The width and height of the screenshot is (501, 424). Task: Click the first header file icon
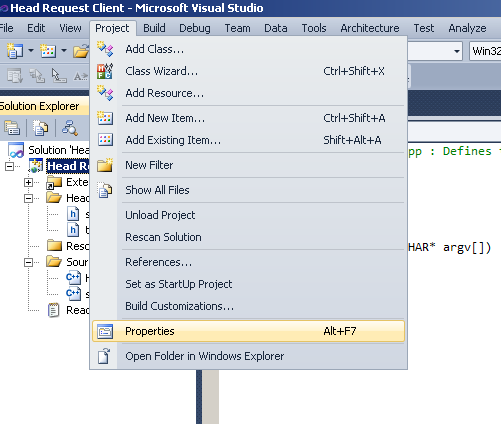point(73,214)
